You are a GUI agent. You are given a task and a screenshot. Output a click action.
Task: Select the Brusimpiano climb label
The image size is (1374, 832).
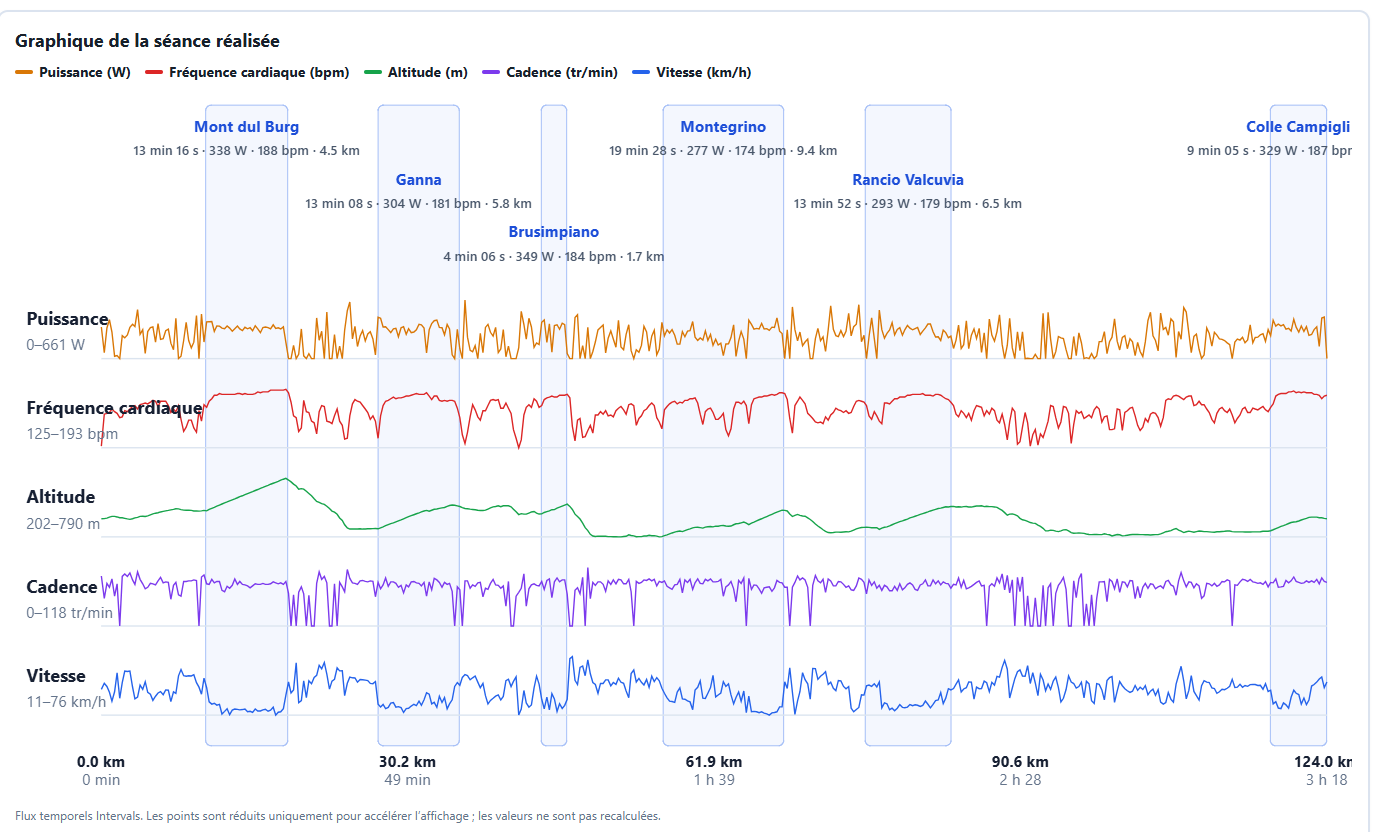[554, 232]
